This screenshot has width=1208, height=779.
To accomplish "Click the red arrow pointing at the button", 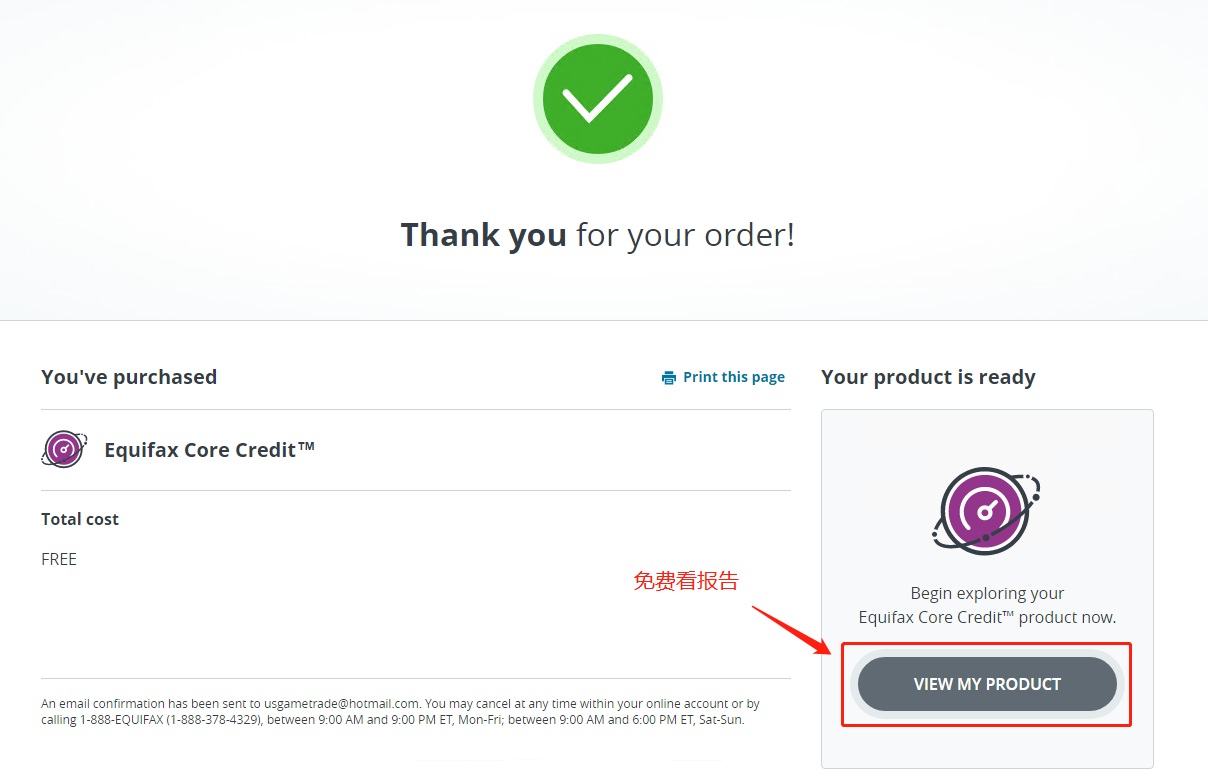I will point(793,629).
